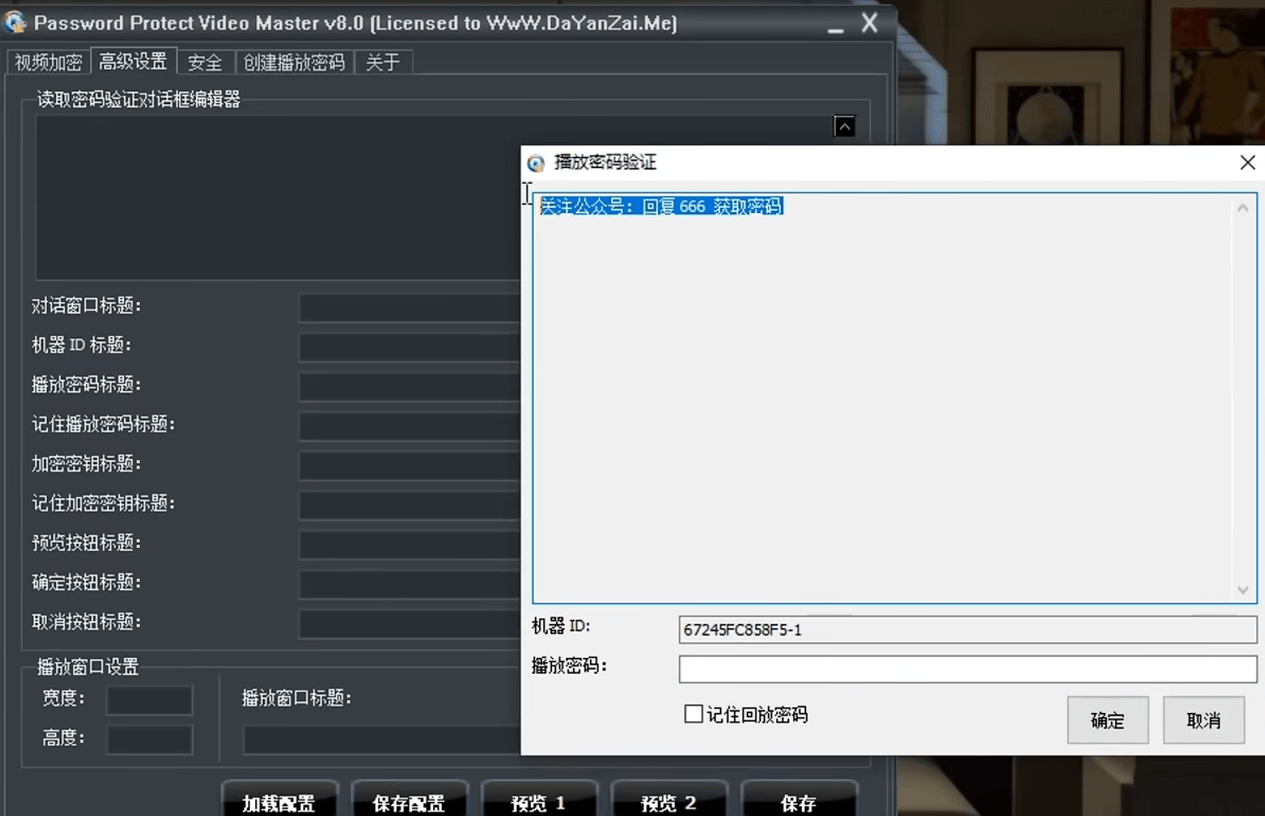Close the 播放密码验证 dialog

tap(1247, 163)
